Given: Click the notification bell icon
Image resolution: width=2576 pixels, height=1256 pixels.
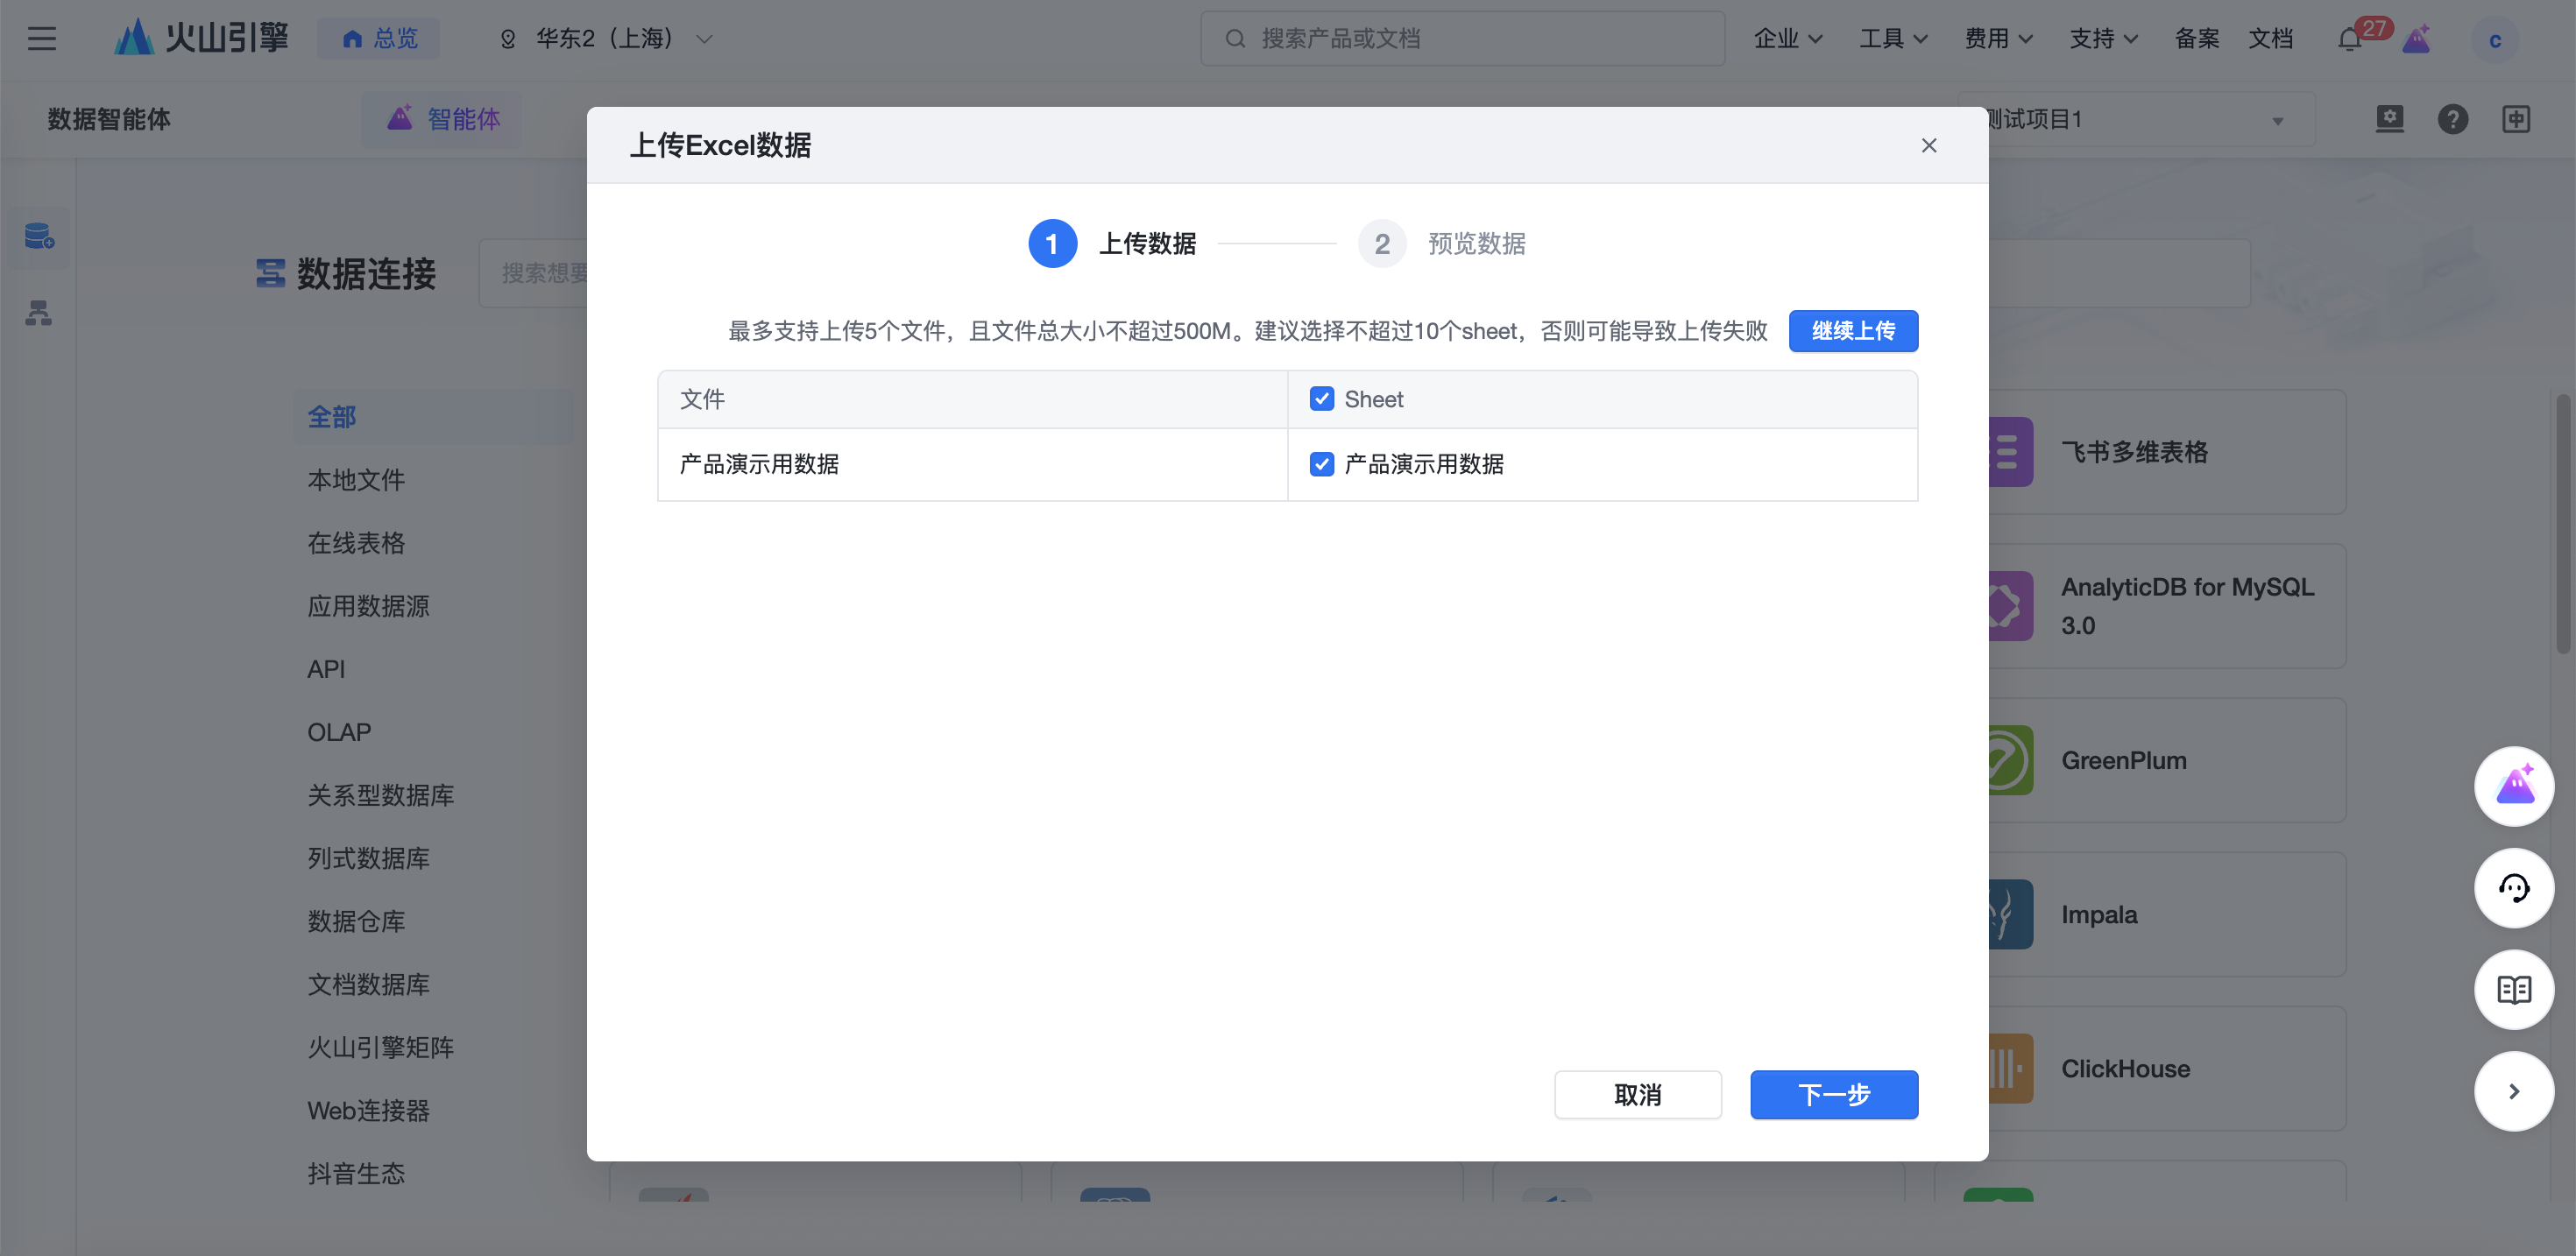Looking at the screenshot, I should 2349,39.
